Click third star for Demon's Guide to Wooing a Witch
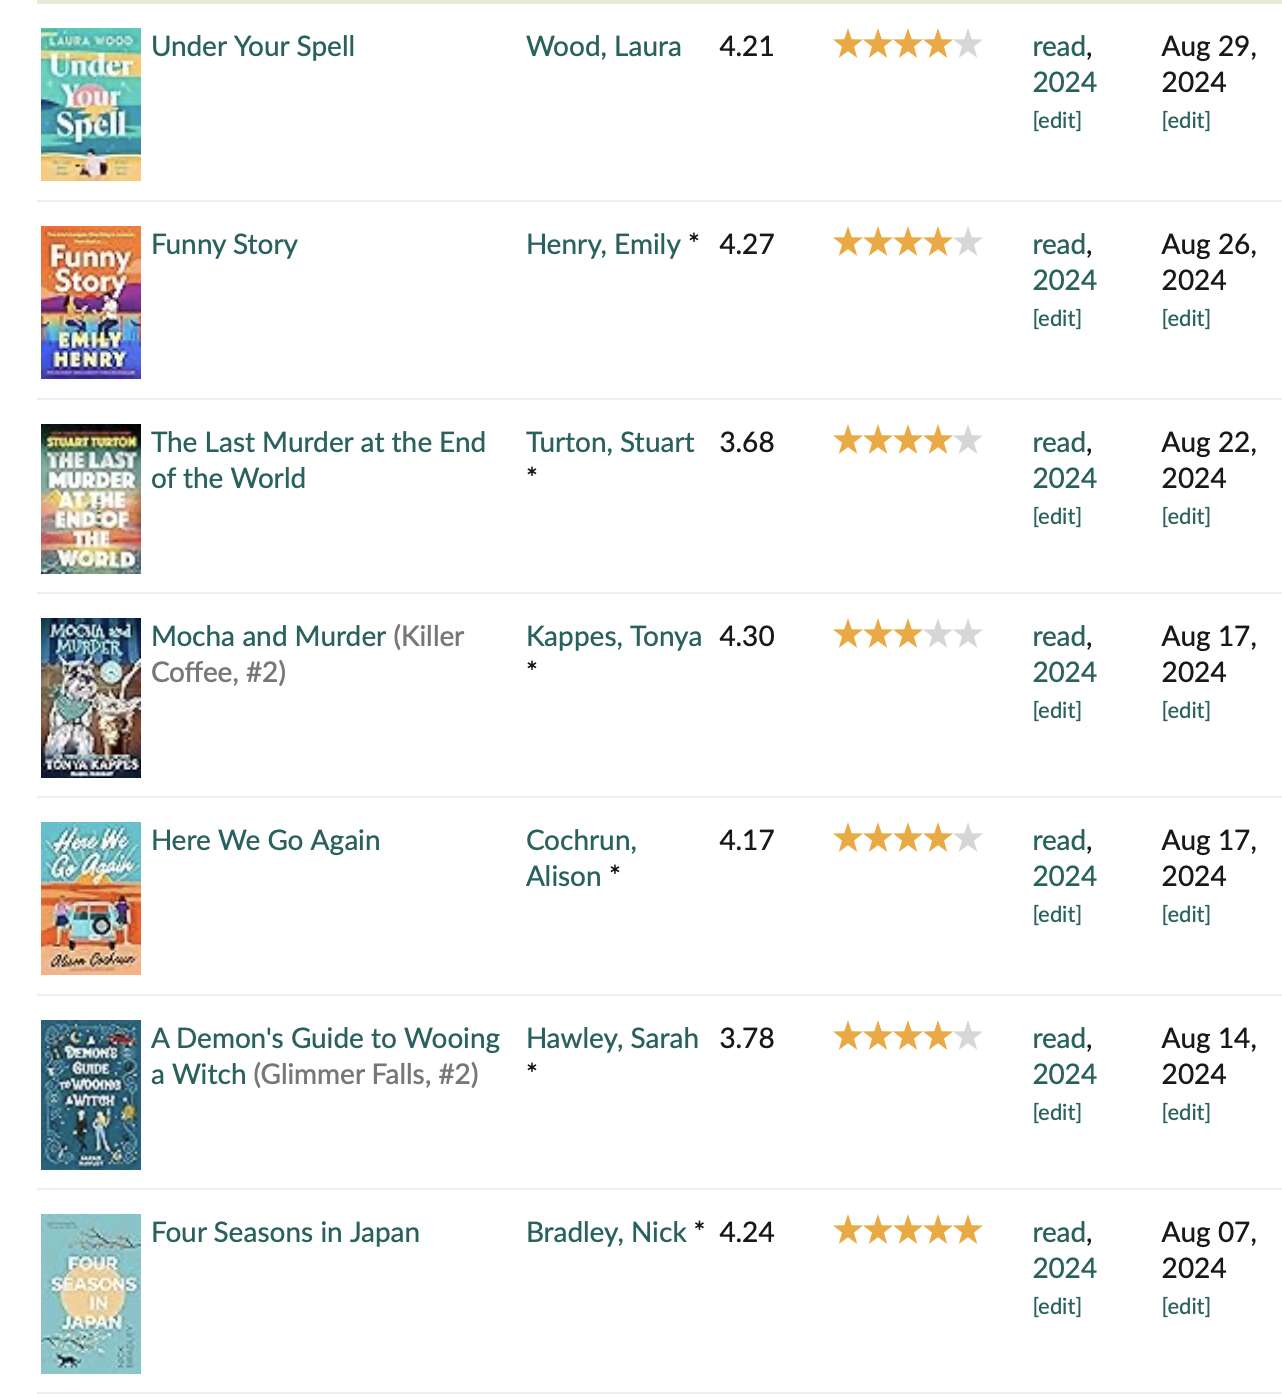Image resolution: width=1282 pixels, height=1394 pixels. pos(908,1037)
